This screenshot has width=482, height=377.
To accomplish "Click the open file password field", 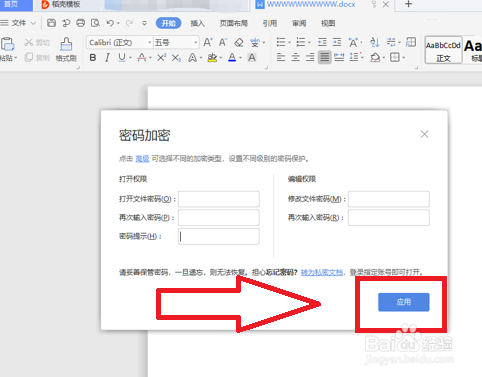I will 219,199.
